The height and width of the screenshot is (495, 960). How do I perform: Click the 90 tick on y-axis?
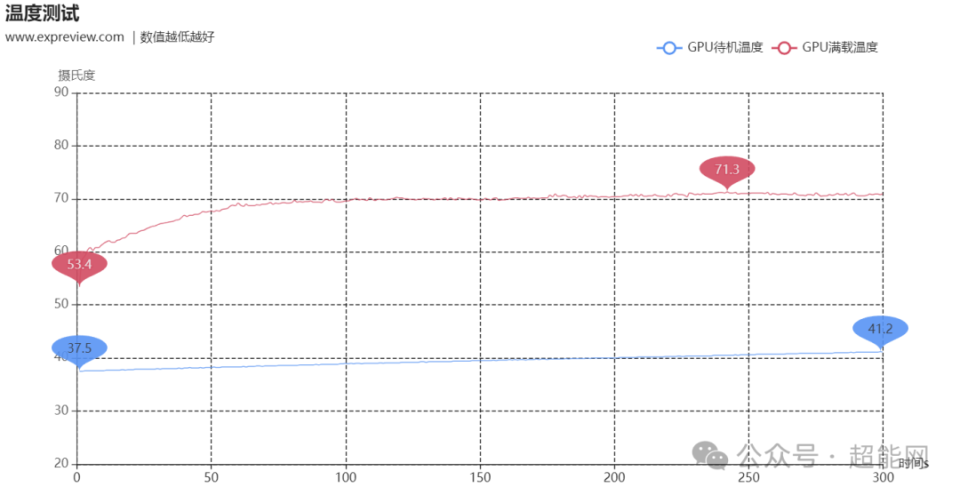(x=61, y=93)
